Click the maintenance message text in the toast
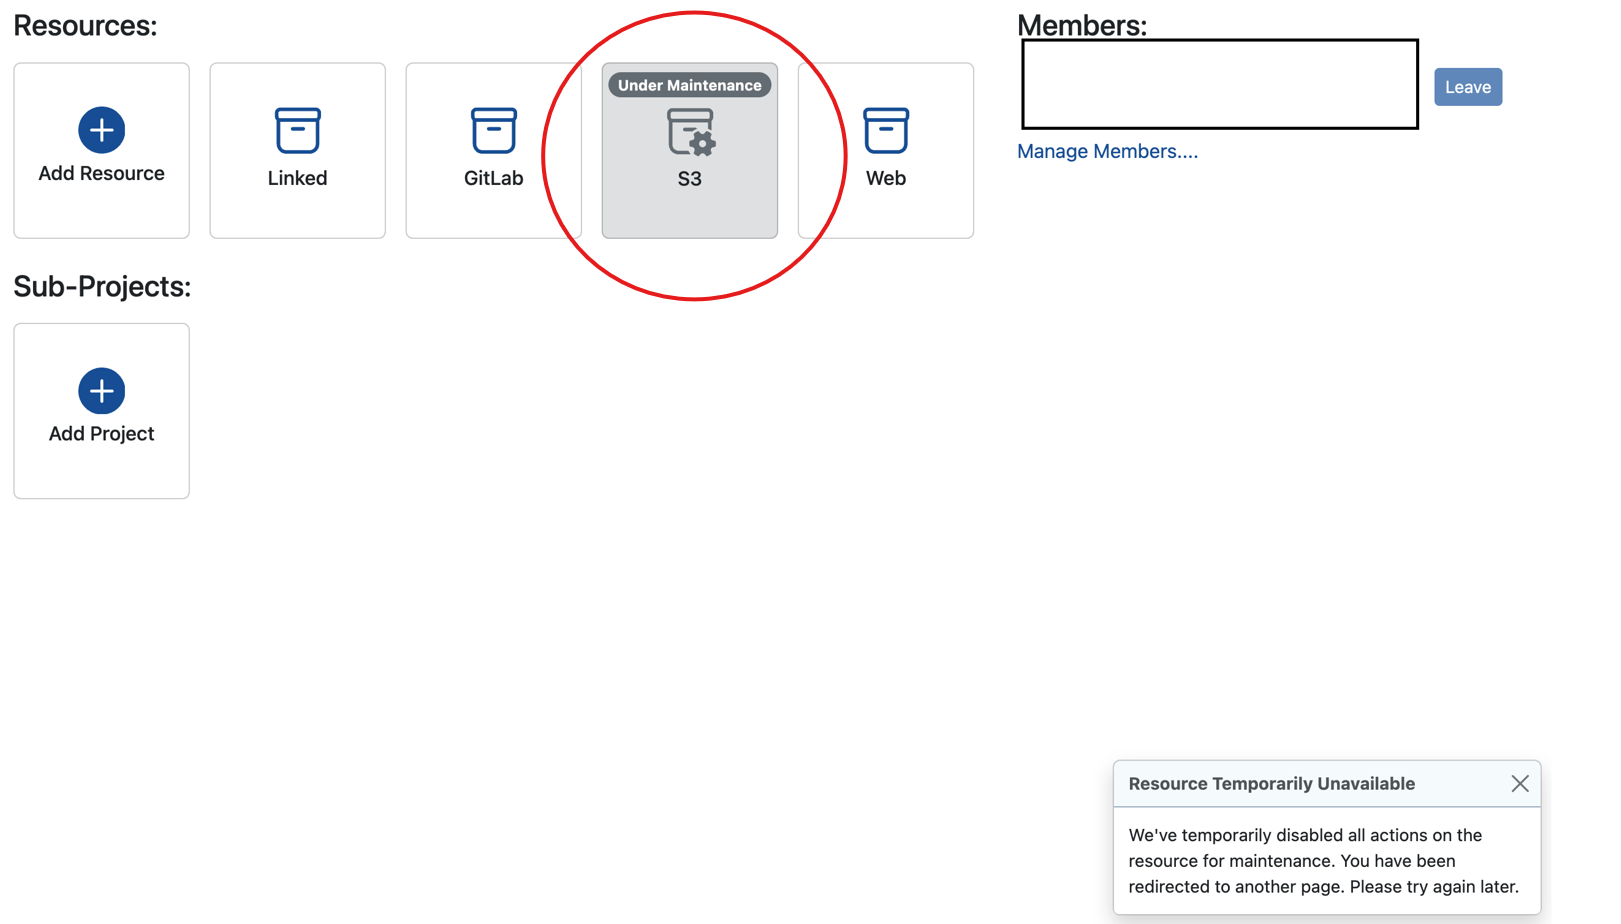1621x924 pixels. tap(1323, 861)
